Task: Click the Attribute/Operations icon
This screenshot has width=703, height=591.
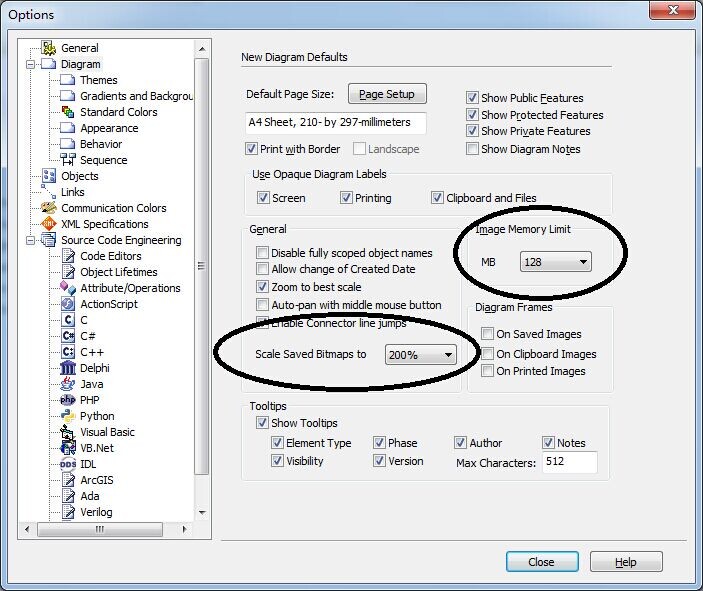Action: (68, 288)
